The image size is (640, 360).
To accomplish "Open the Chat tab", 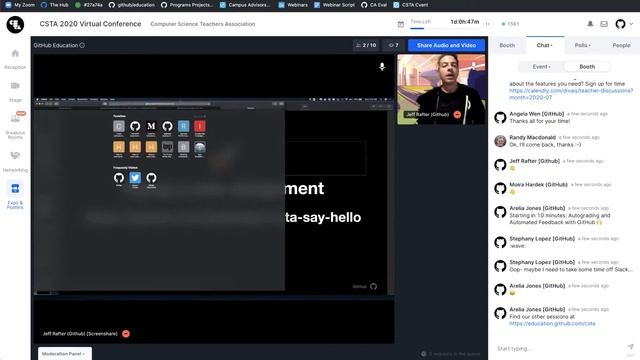I will tap(544, 45).
